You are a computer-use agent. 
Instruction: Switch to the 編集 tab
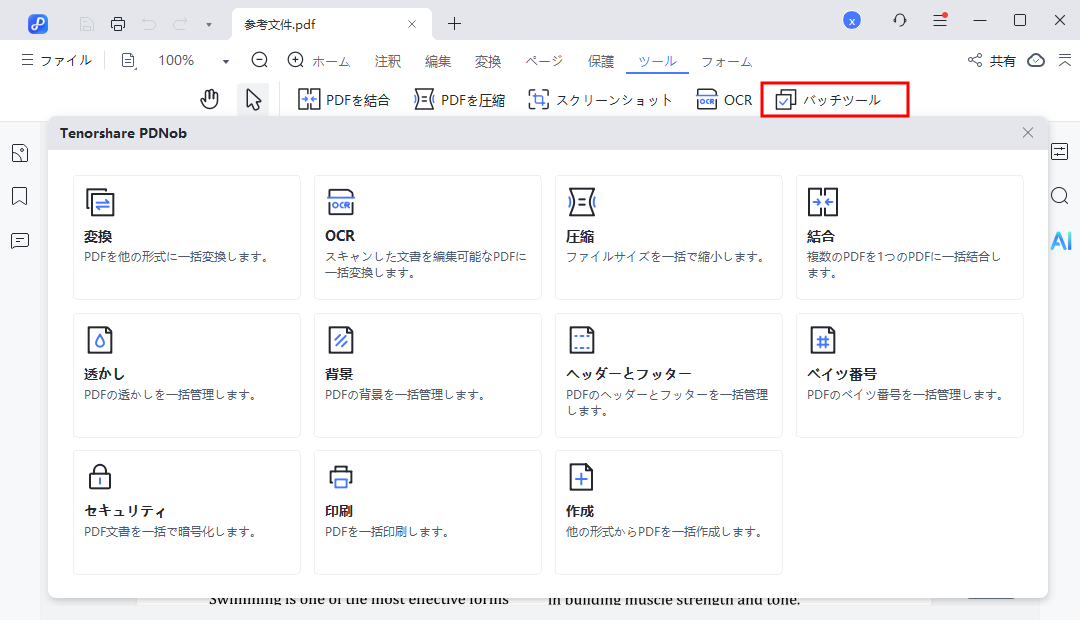point(437,60)
